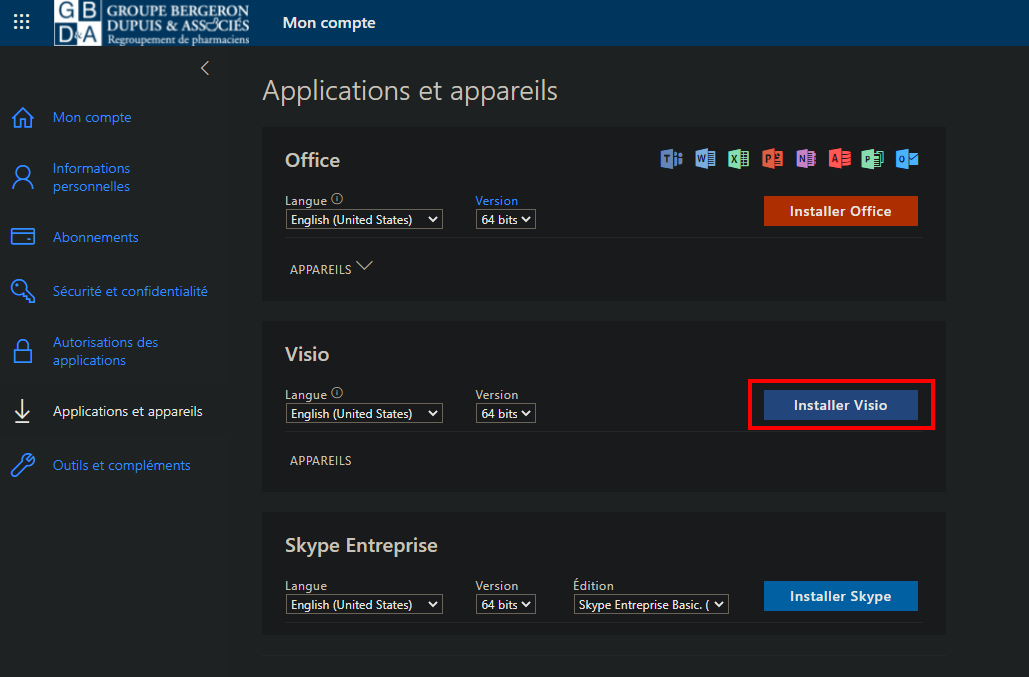Open the app launcher waffle icon
This screenshot has width=1029, height=677.
coord(22,22)
